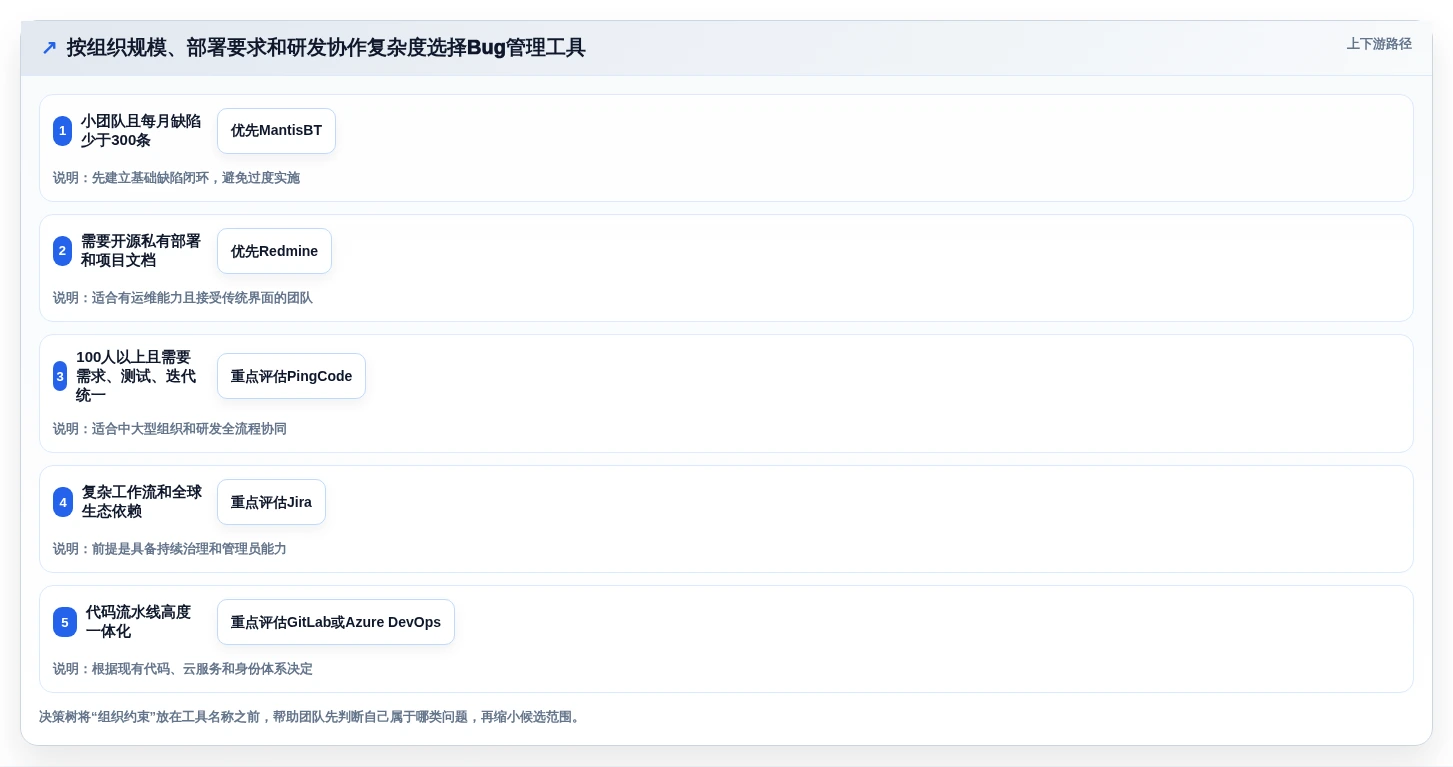Click step number badge 4

(x=63, y=502)
